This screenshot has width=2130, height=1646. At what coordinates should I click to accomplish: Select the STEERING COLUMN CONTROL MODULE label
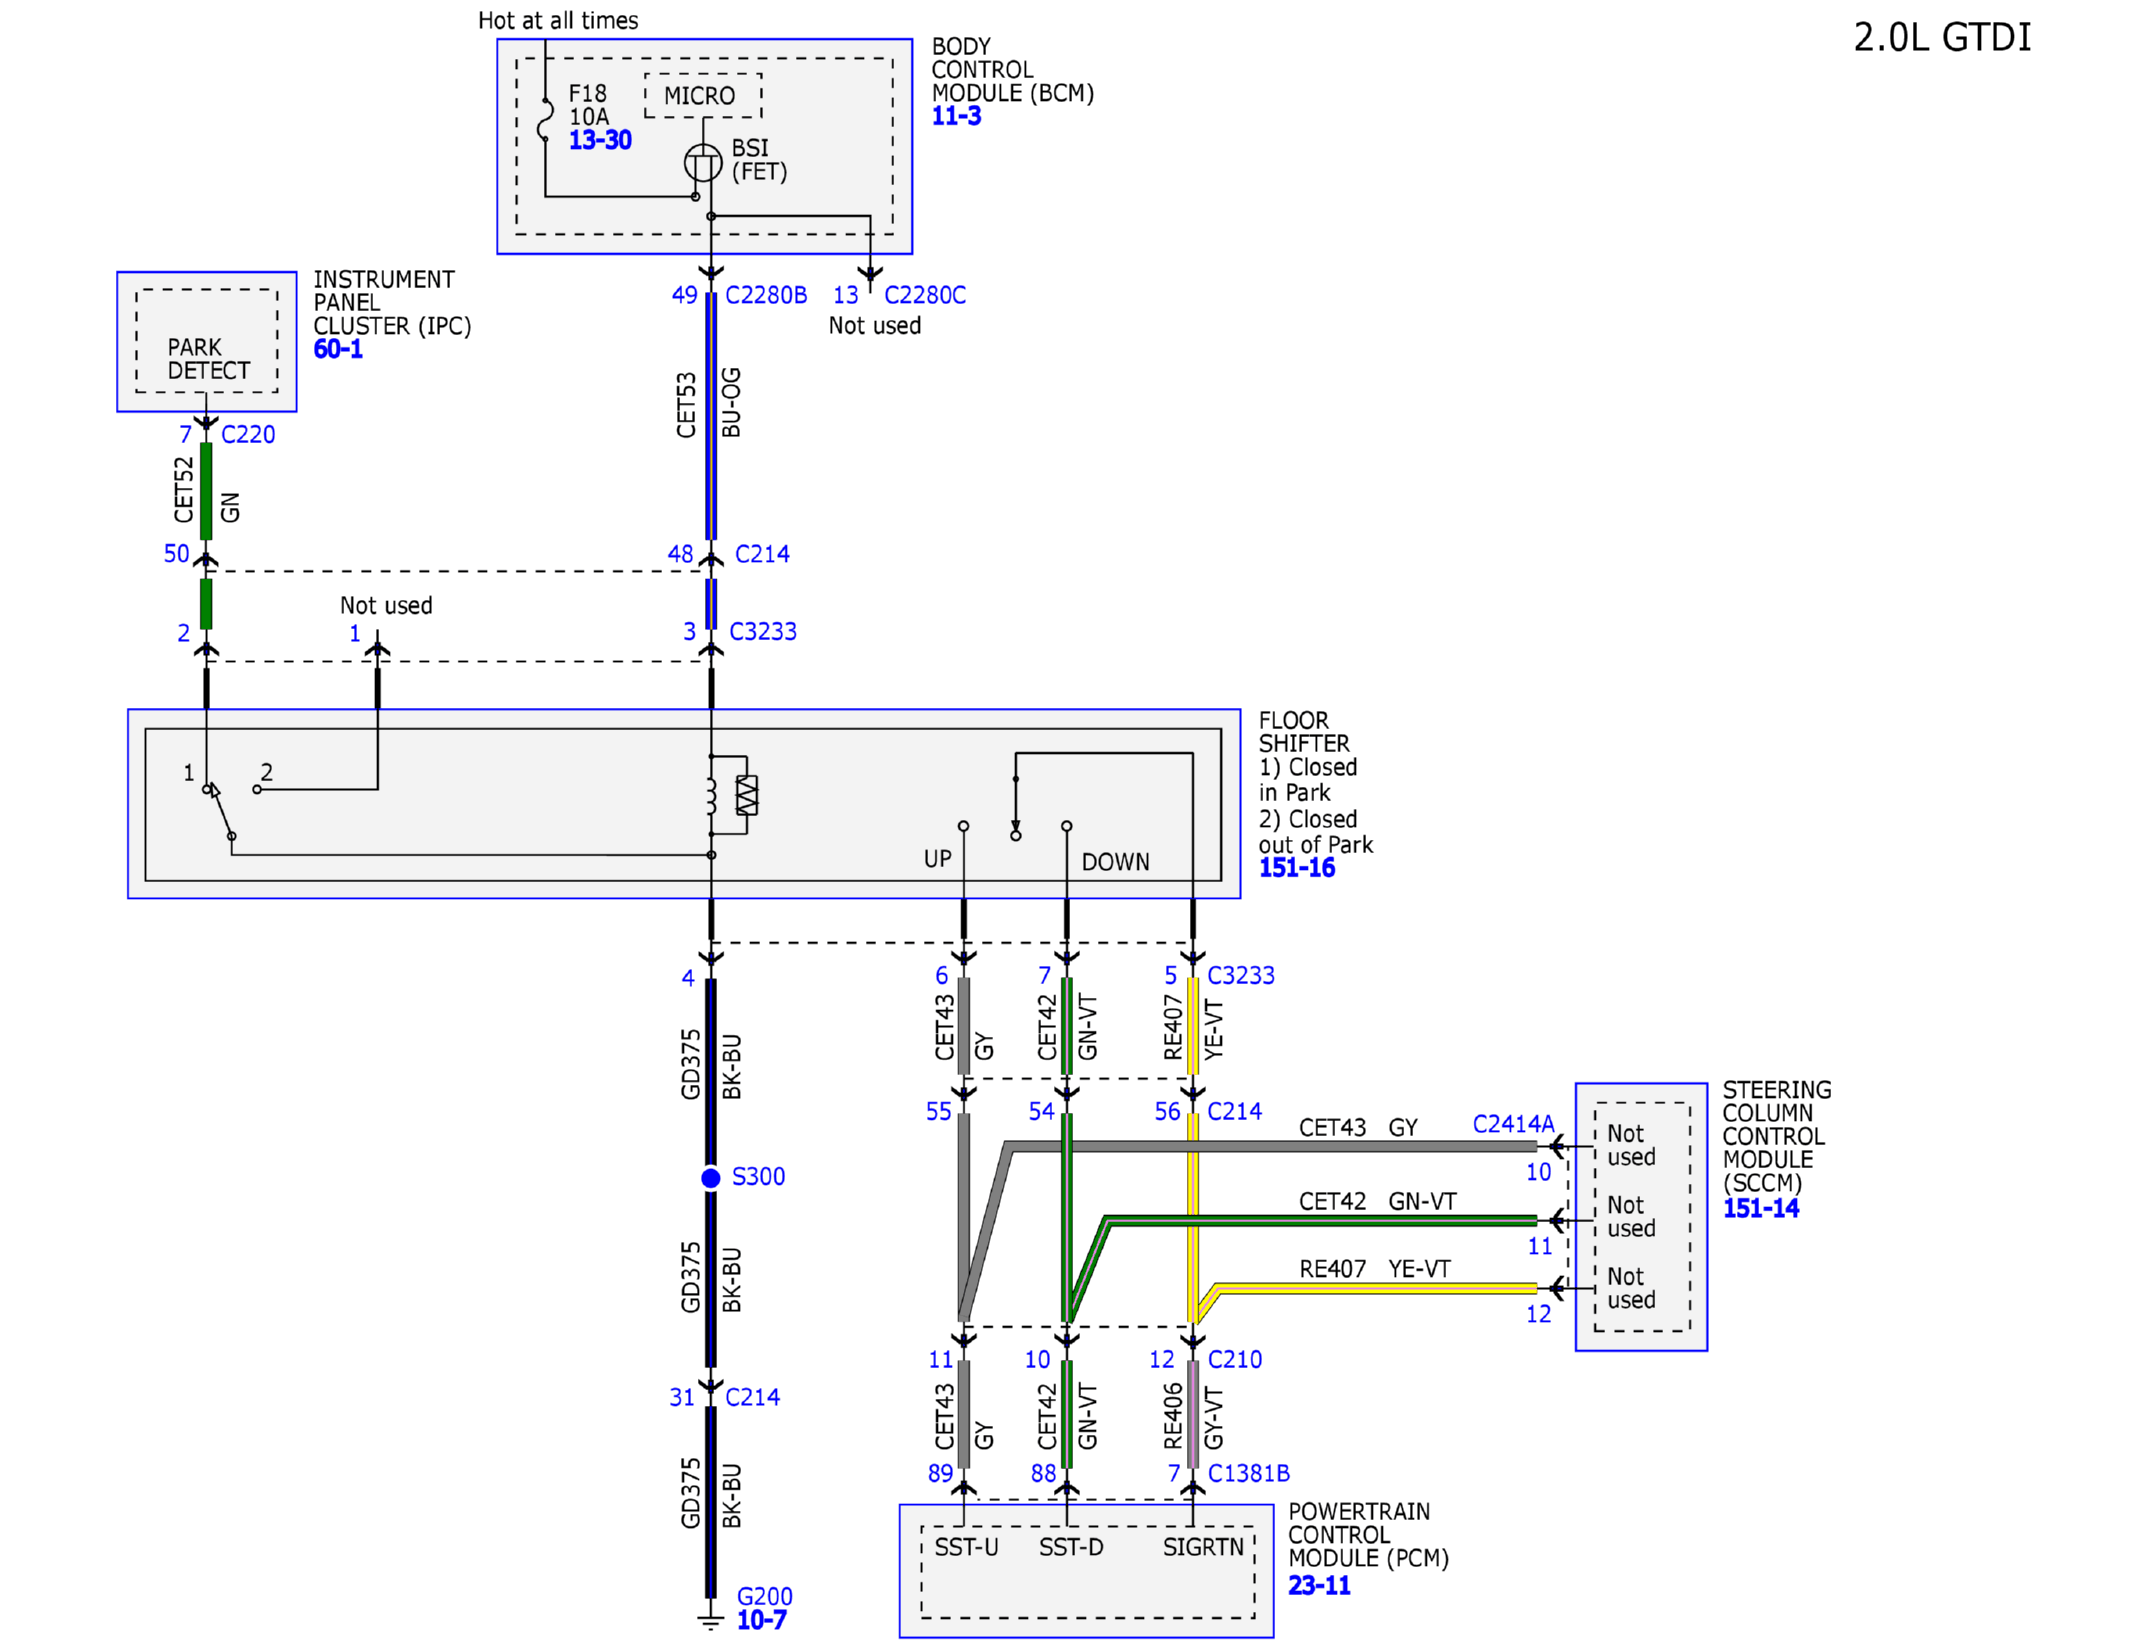(1775, 1135)
